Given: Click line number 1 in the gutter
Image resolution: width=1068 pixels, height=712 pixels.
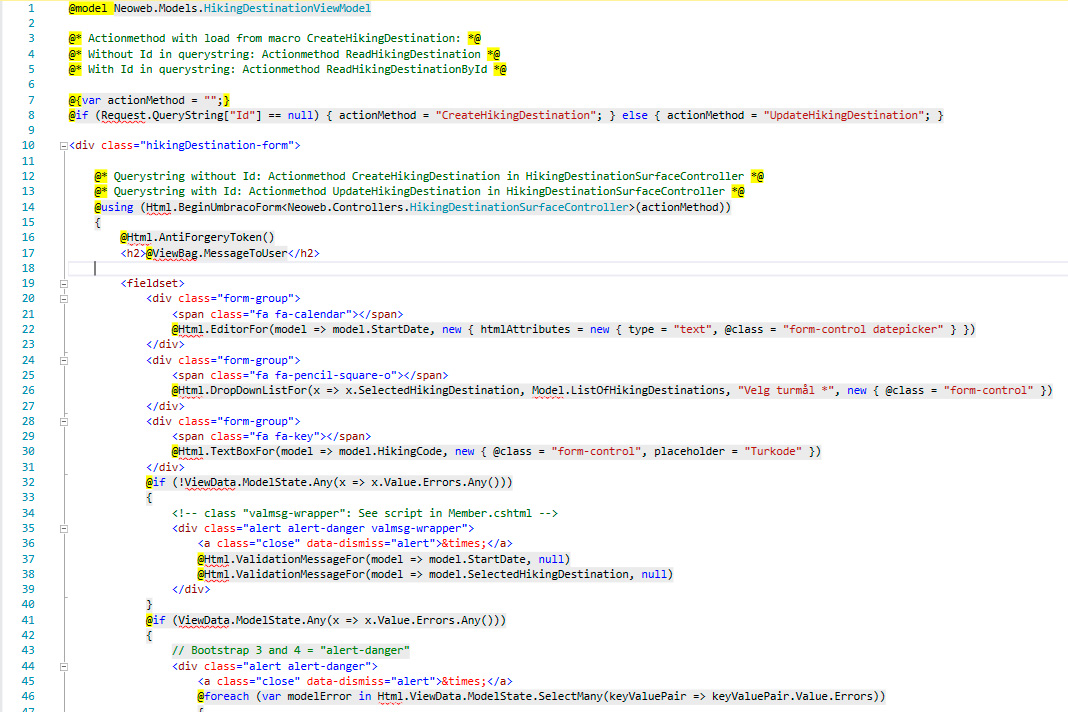Looking at the screenshot, I should [31, 8].
